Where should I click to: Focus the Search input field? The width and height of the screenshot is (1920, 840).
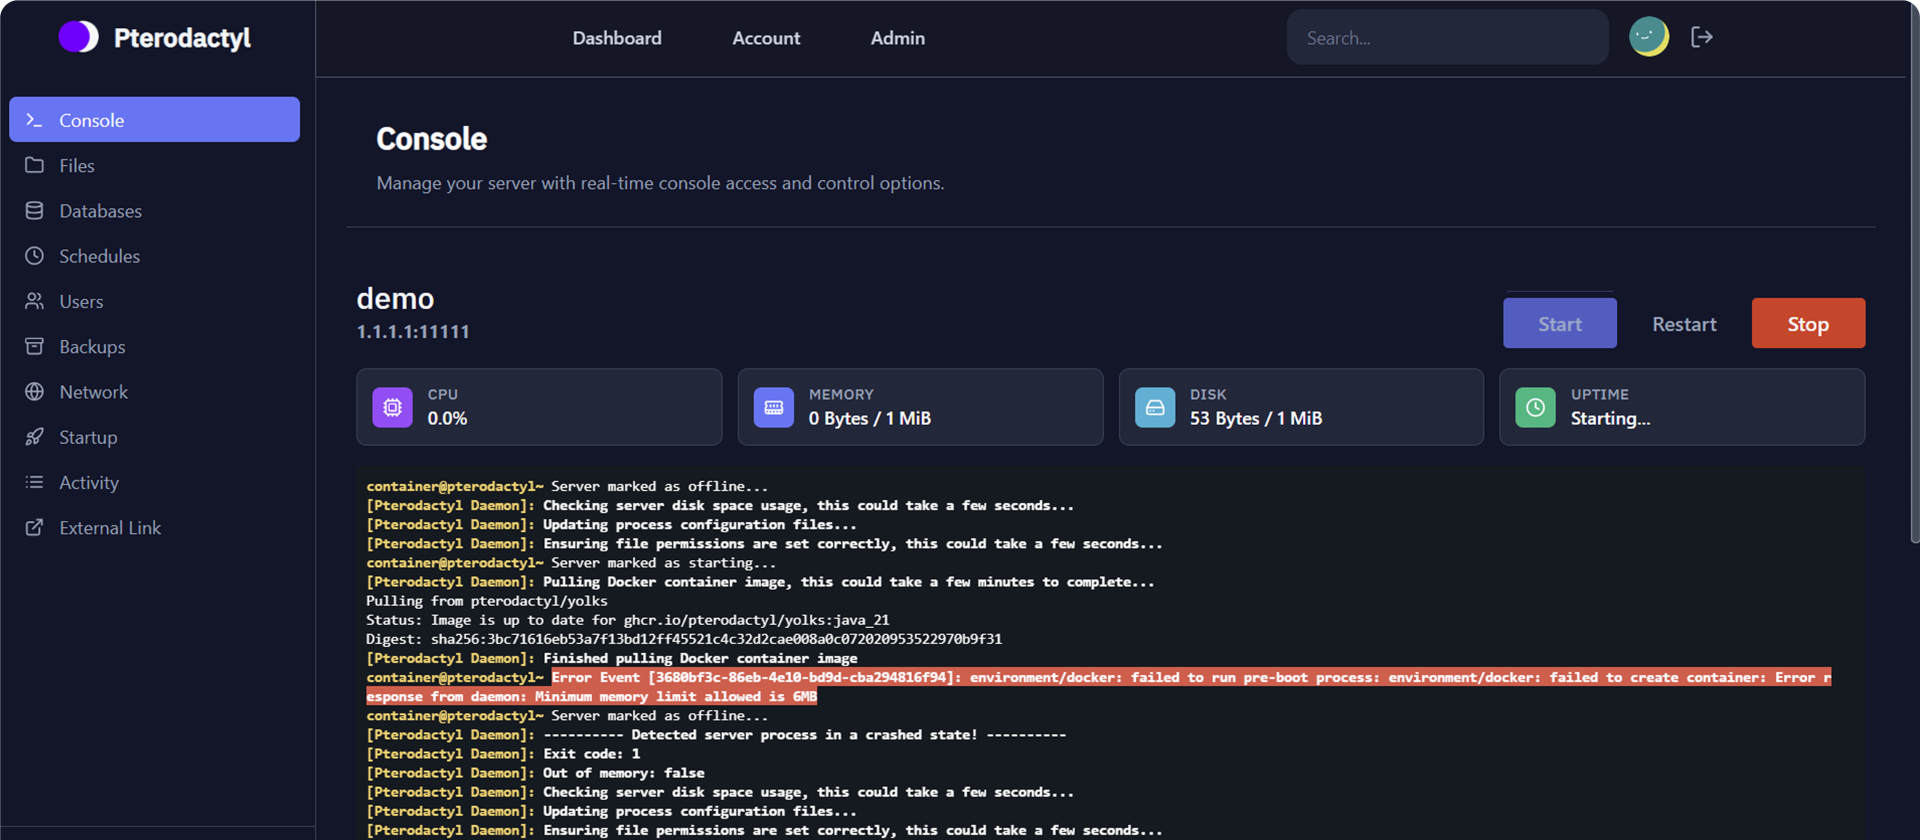pyautogui.click(x=1447, y=38)
